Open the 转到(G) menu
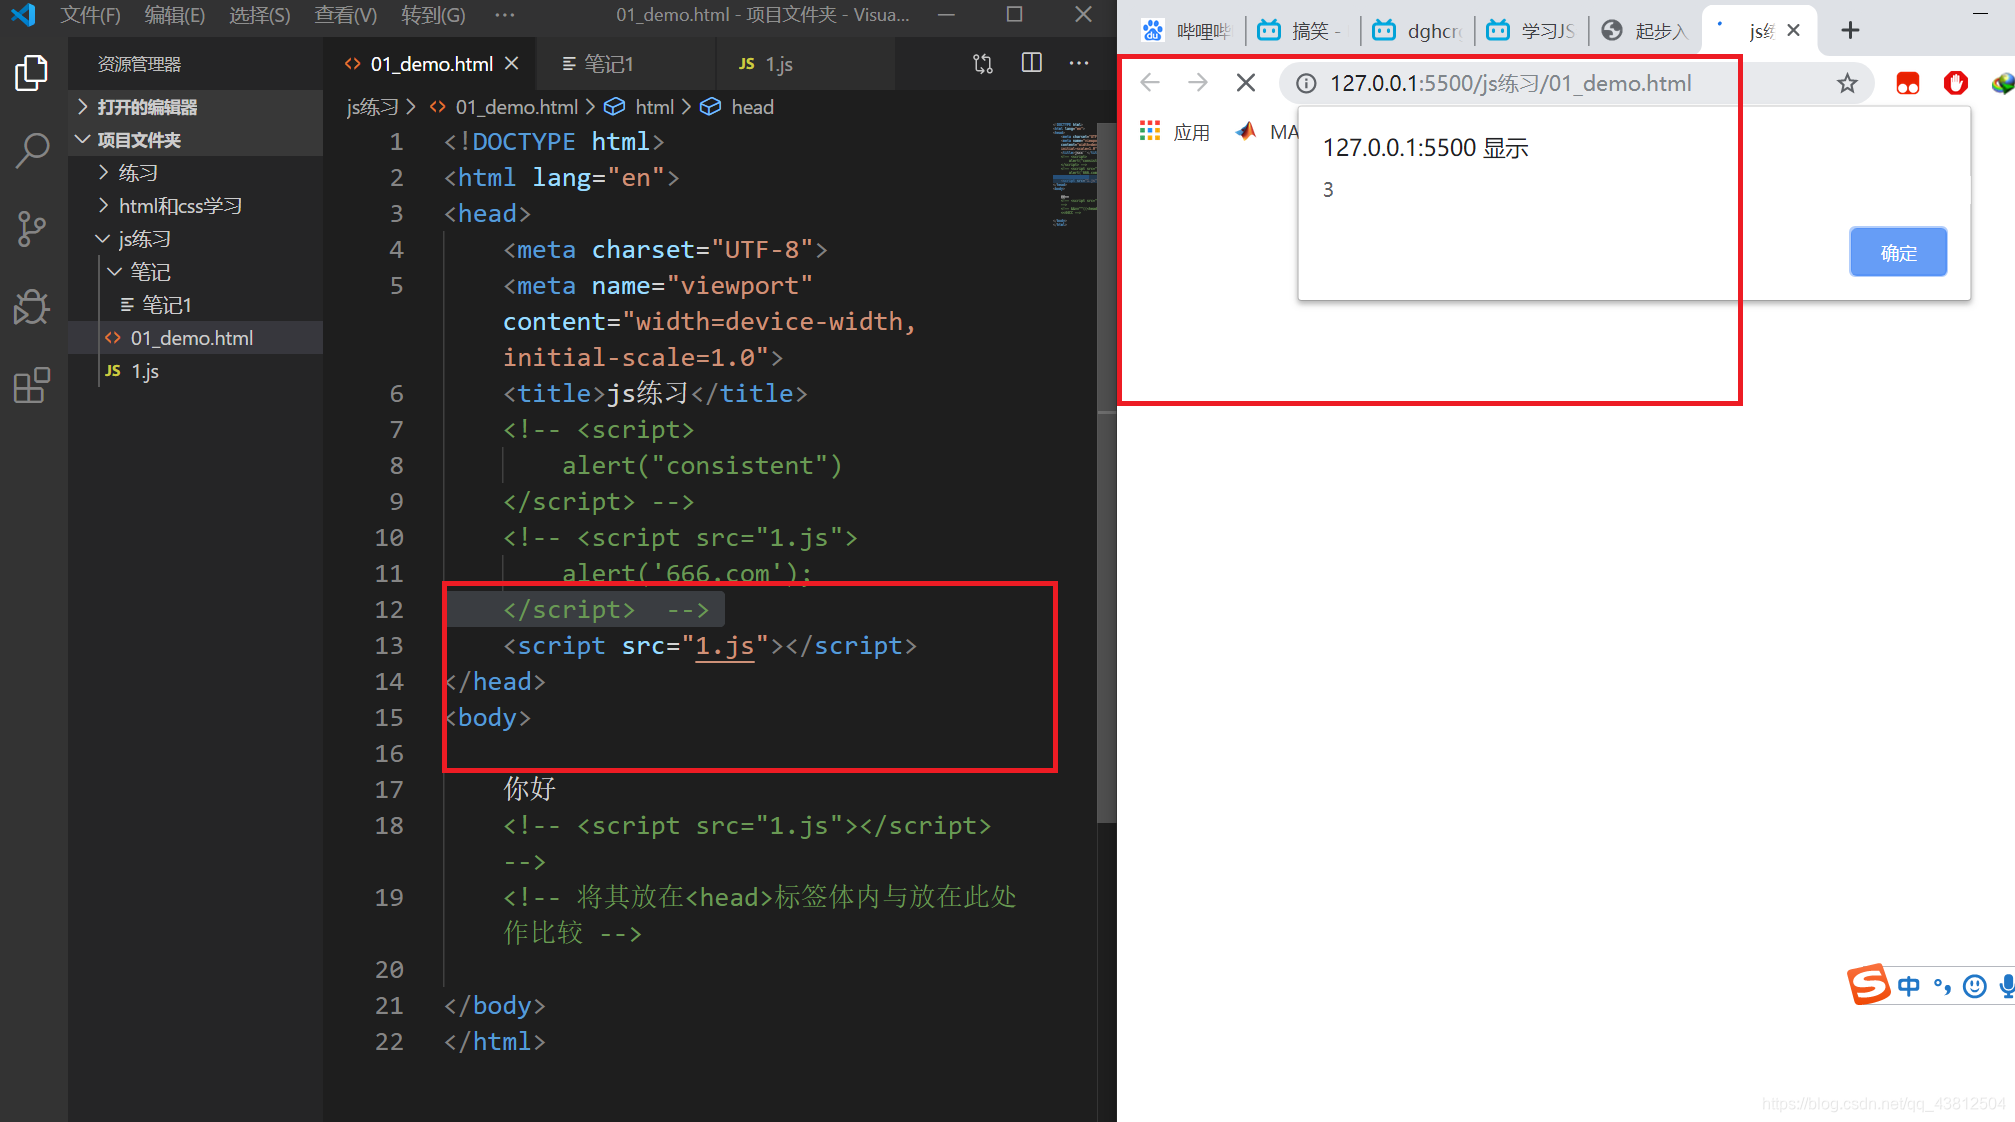 coord(433,15)
